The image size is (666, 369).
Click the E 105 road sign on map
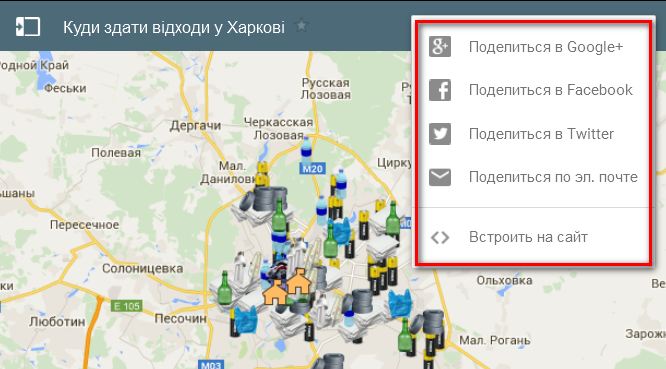[x=127, y=306]
